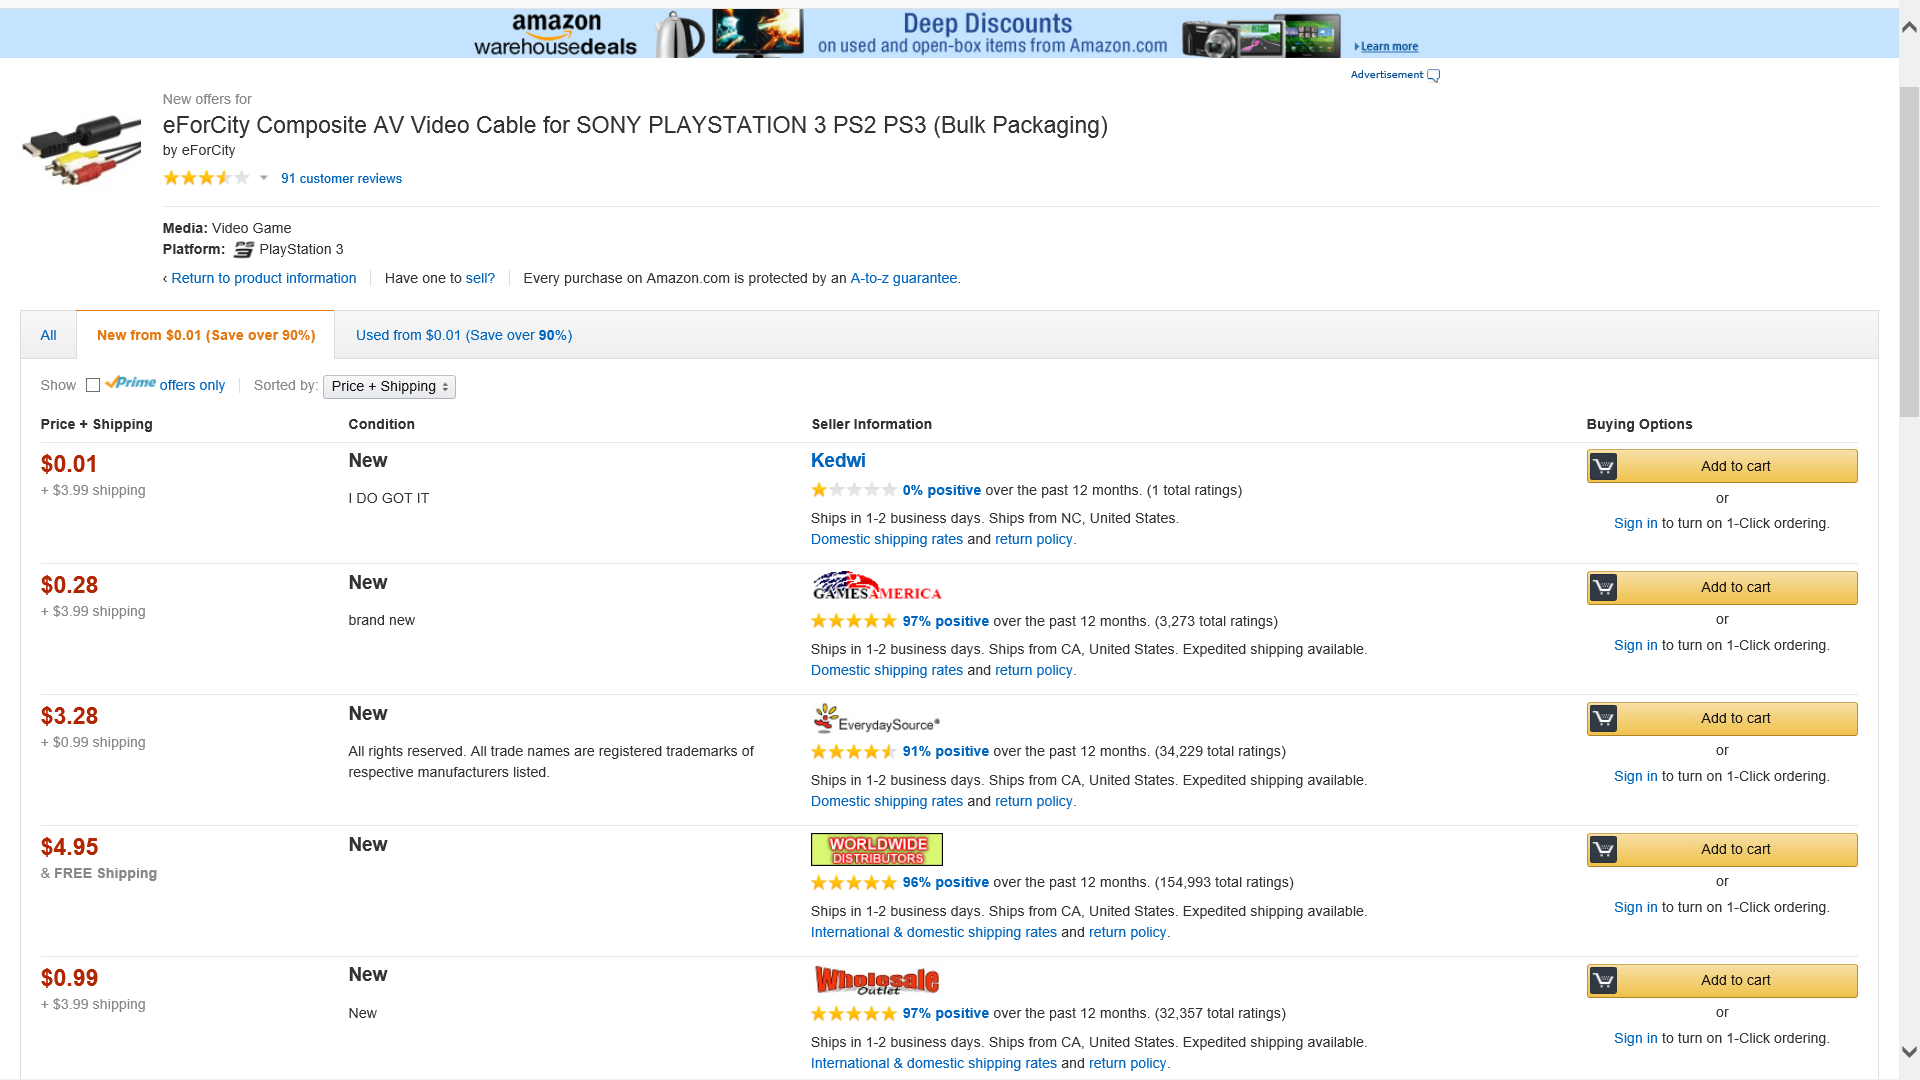
Task: Open Worldwide Distributors' International & domestic shipping rates
Action: click(934, 932)
